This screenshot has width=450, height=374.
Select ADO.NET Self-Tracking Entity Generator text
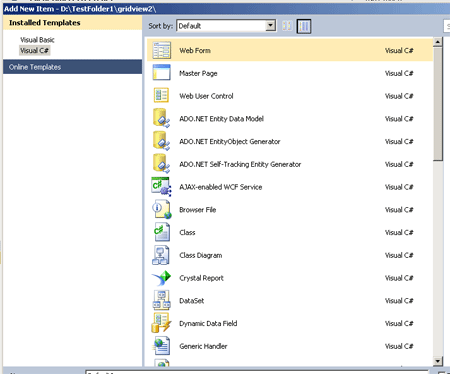240,164
